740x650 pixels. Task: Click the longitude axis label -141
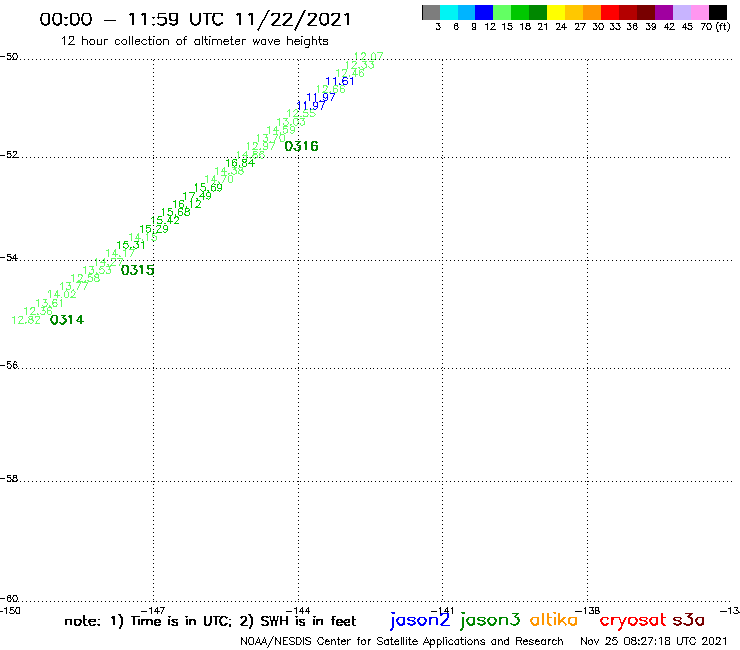click(x=442, y=611)
